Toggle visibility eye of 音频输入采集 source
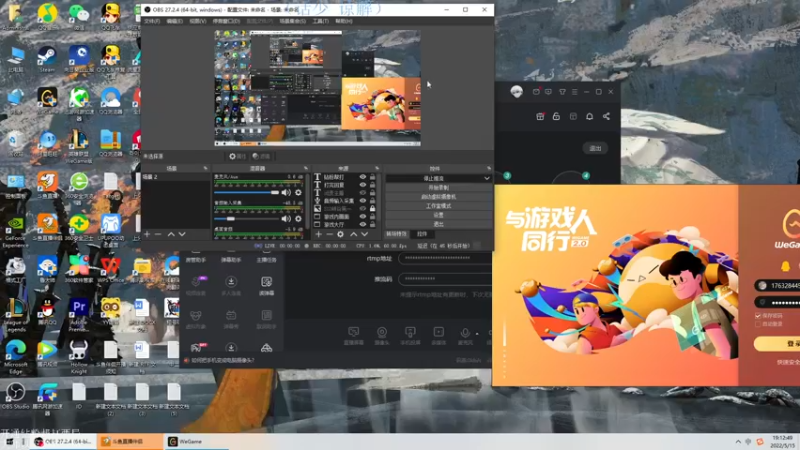The height and width of the screenshot is (450, 800). point(363,201)
